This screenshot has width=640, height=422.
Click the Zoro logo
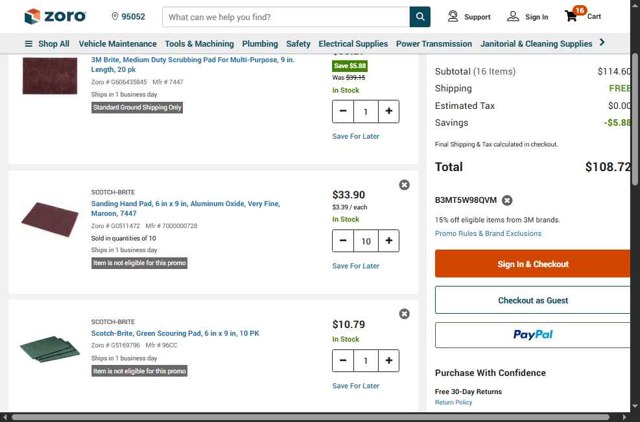[55, 16]
